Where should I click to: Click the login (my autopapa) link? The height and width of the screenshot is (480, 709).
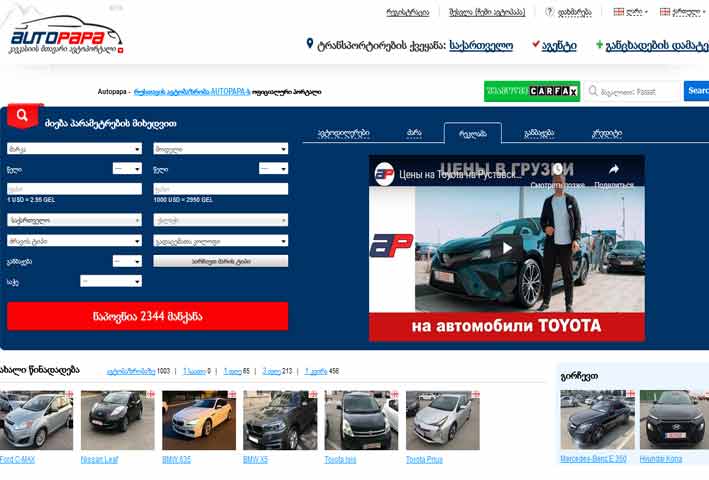tap(487, 12)
